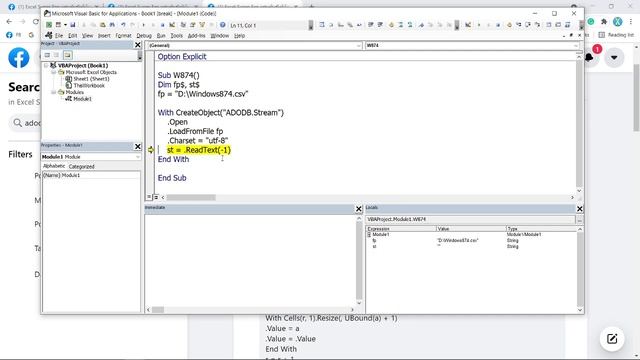Open the W874 procedure dropdown
Screen dimensions: 640x360
coord(576,45)
